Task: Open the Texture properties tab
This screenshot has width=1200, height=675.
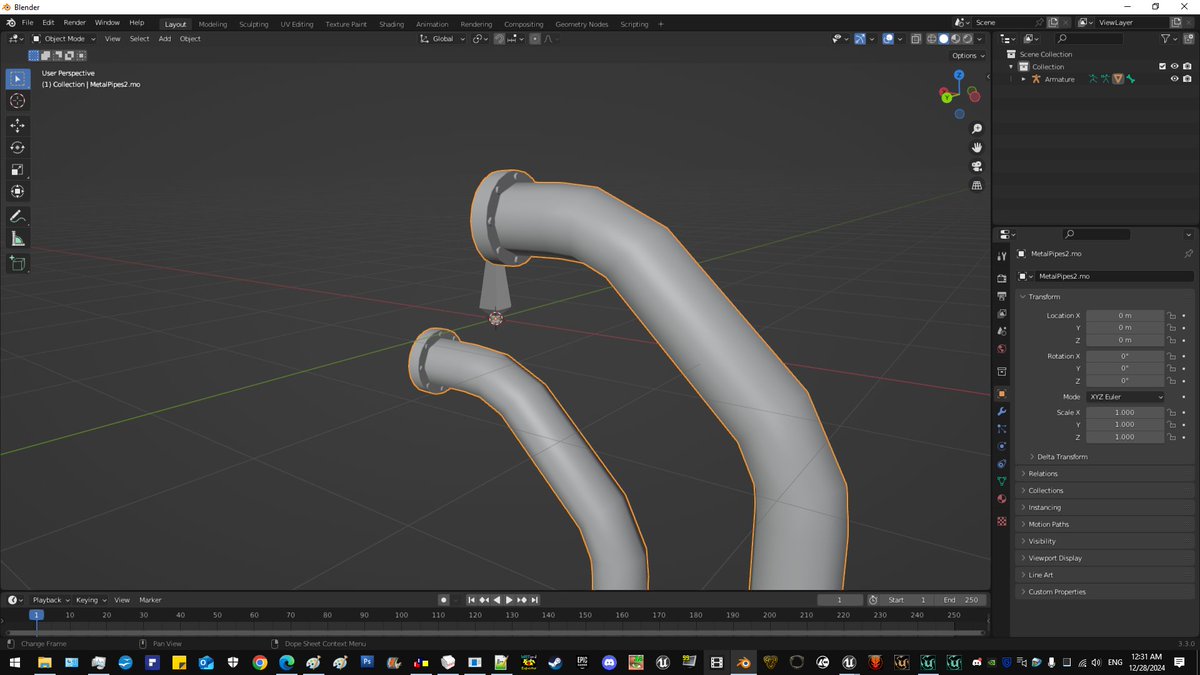Action: click(x=1001, y=521)
